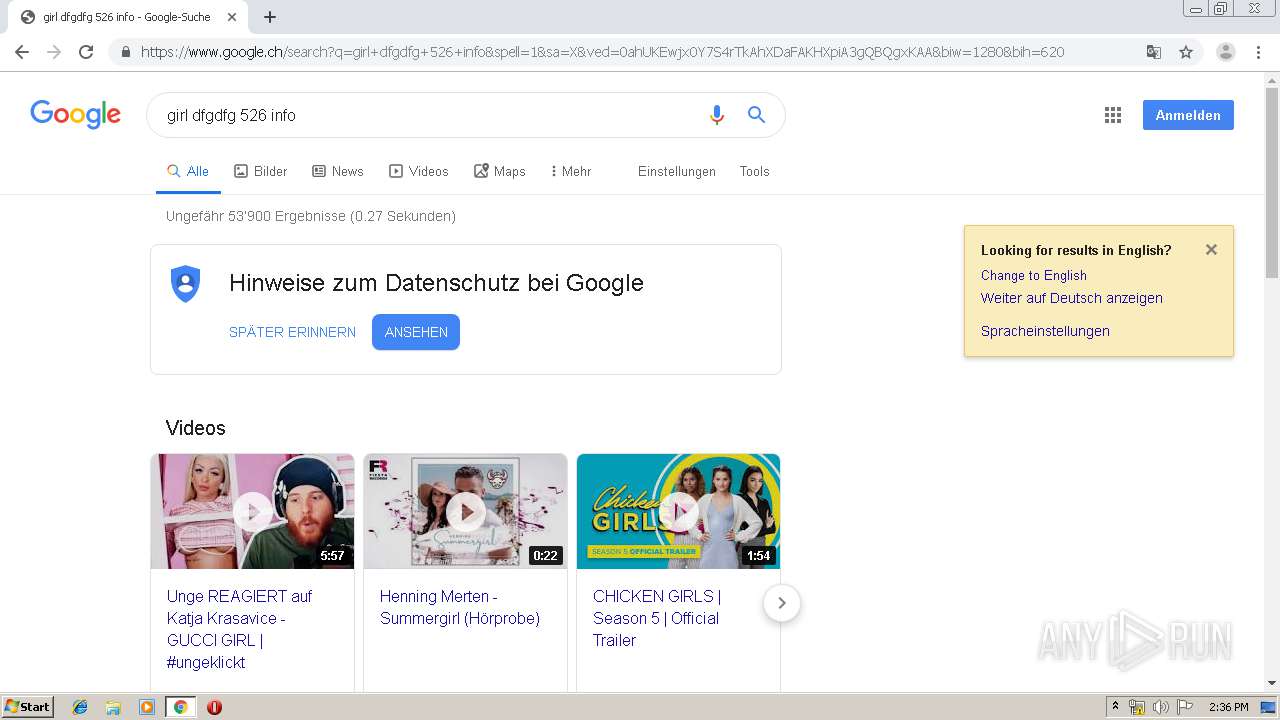Click SPÄTER ERINNERN
This screenshot has width=1280, height=720.
292,332
